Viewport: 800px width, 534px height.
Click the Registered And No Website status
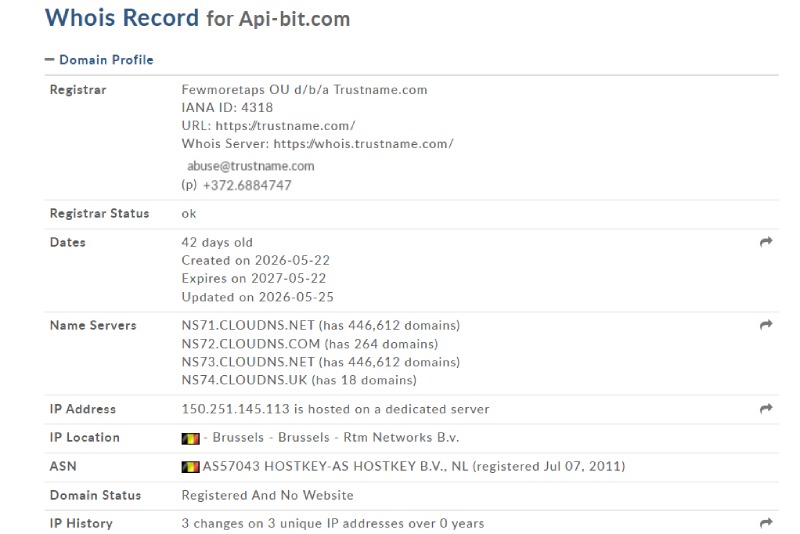tap(267, 495)
